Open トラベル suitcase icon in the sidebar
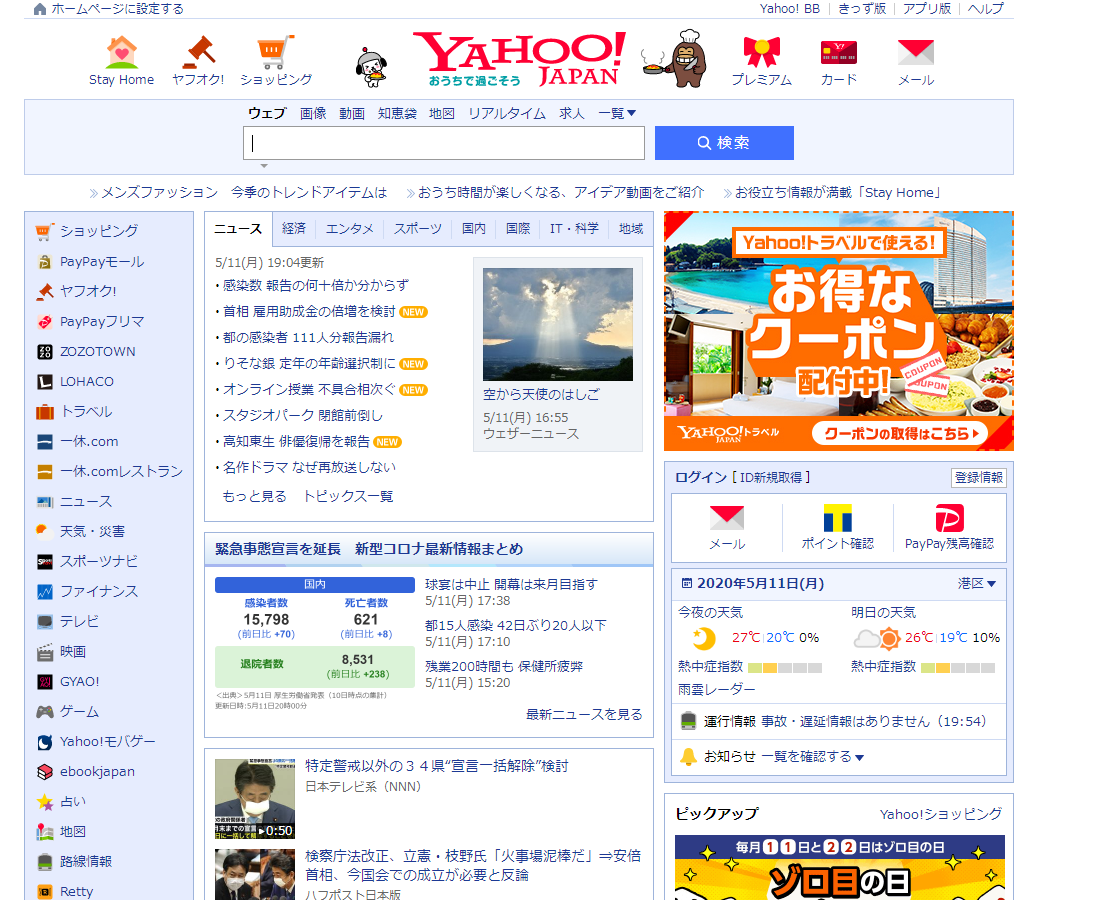 (x=45, y=412)
